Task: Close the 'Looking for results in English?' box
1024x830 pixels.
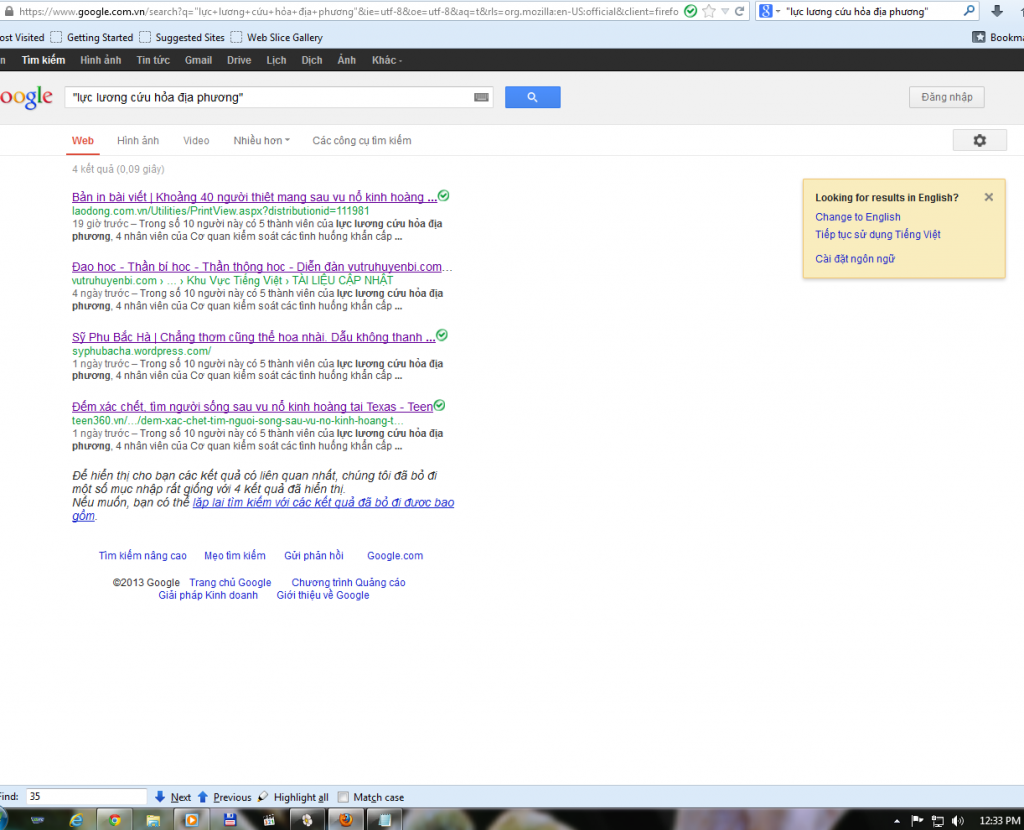Action: (989, 197)
